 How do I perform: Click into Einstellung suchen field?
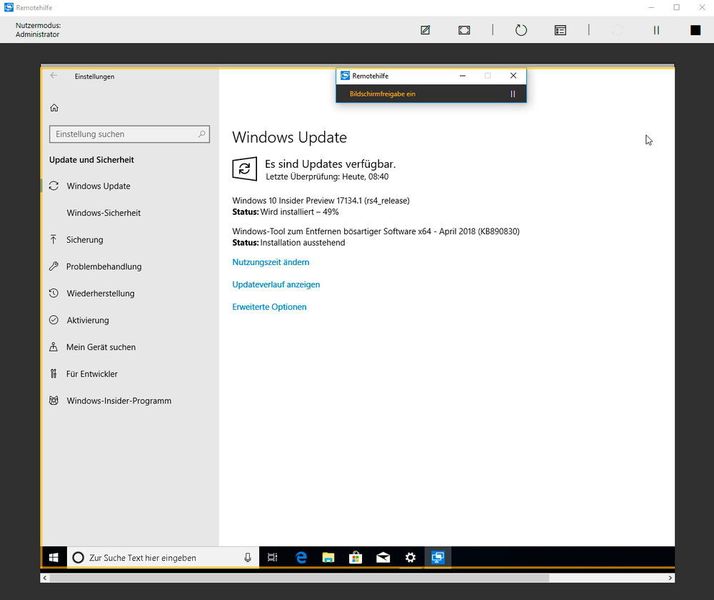[x=129, y=134]
